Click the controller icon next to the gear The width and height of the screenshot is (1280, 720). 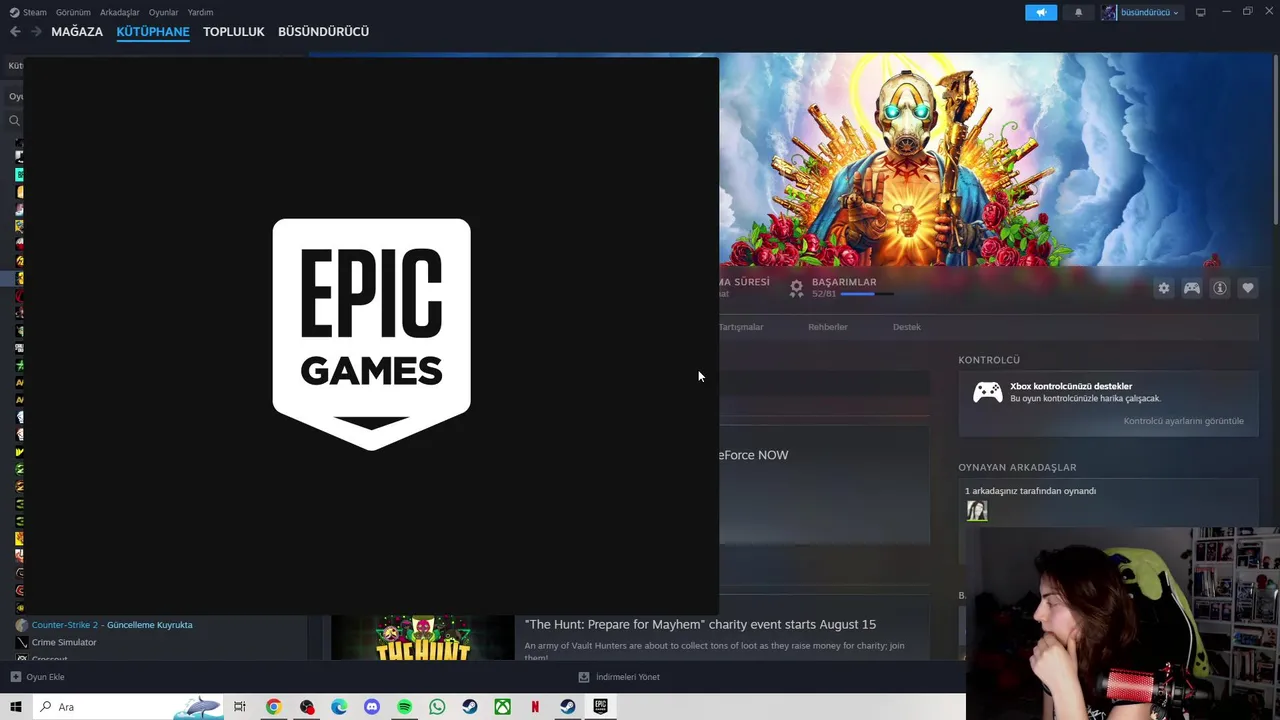point(1192,288)
